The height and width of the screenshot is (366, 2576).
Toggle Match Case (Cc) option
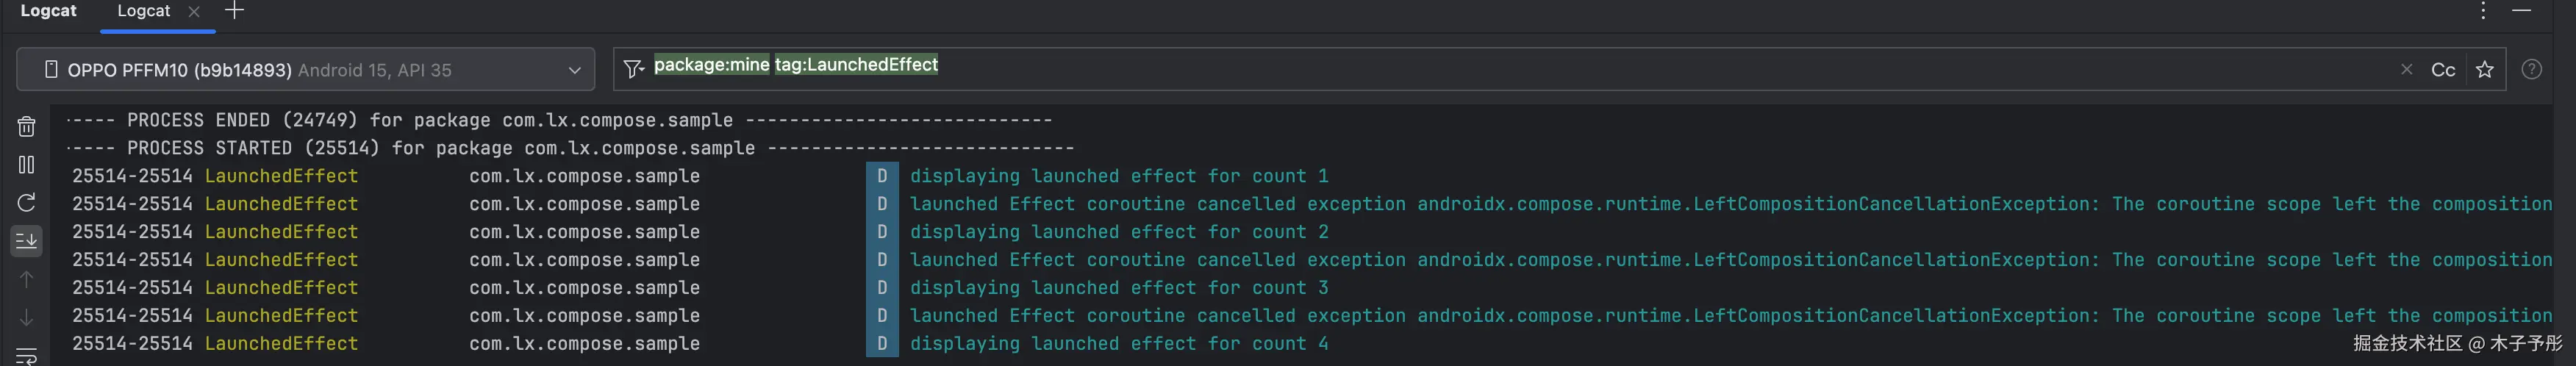[2443, 69]
